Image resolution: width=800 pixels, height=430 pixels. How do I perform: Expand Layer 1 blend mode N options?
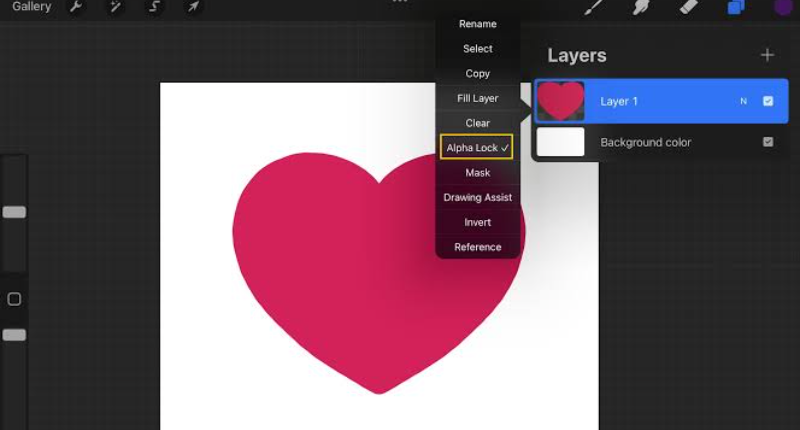click(743, 101)
